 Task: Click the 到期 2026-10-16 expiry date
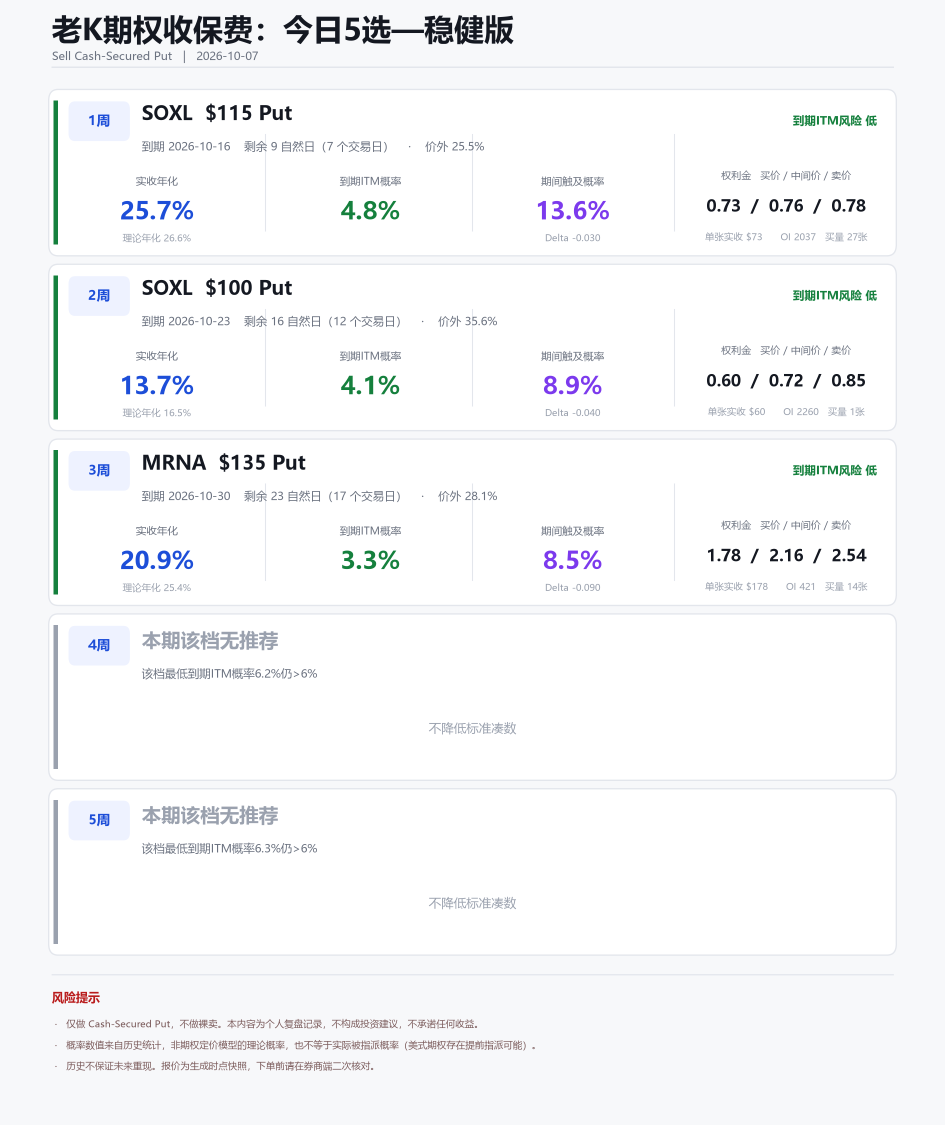[186, 146]
